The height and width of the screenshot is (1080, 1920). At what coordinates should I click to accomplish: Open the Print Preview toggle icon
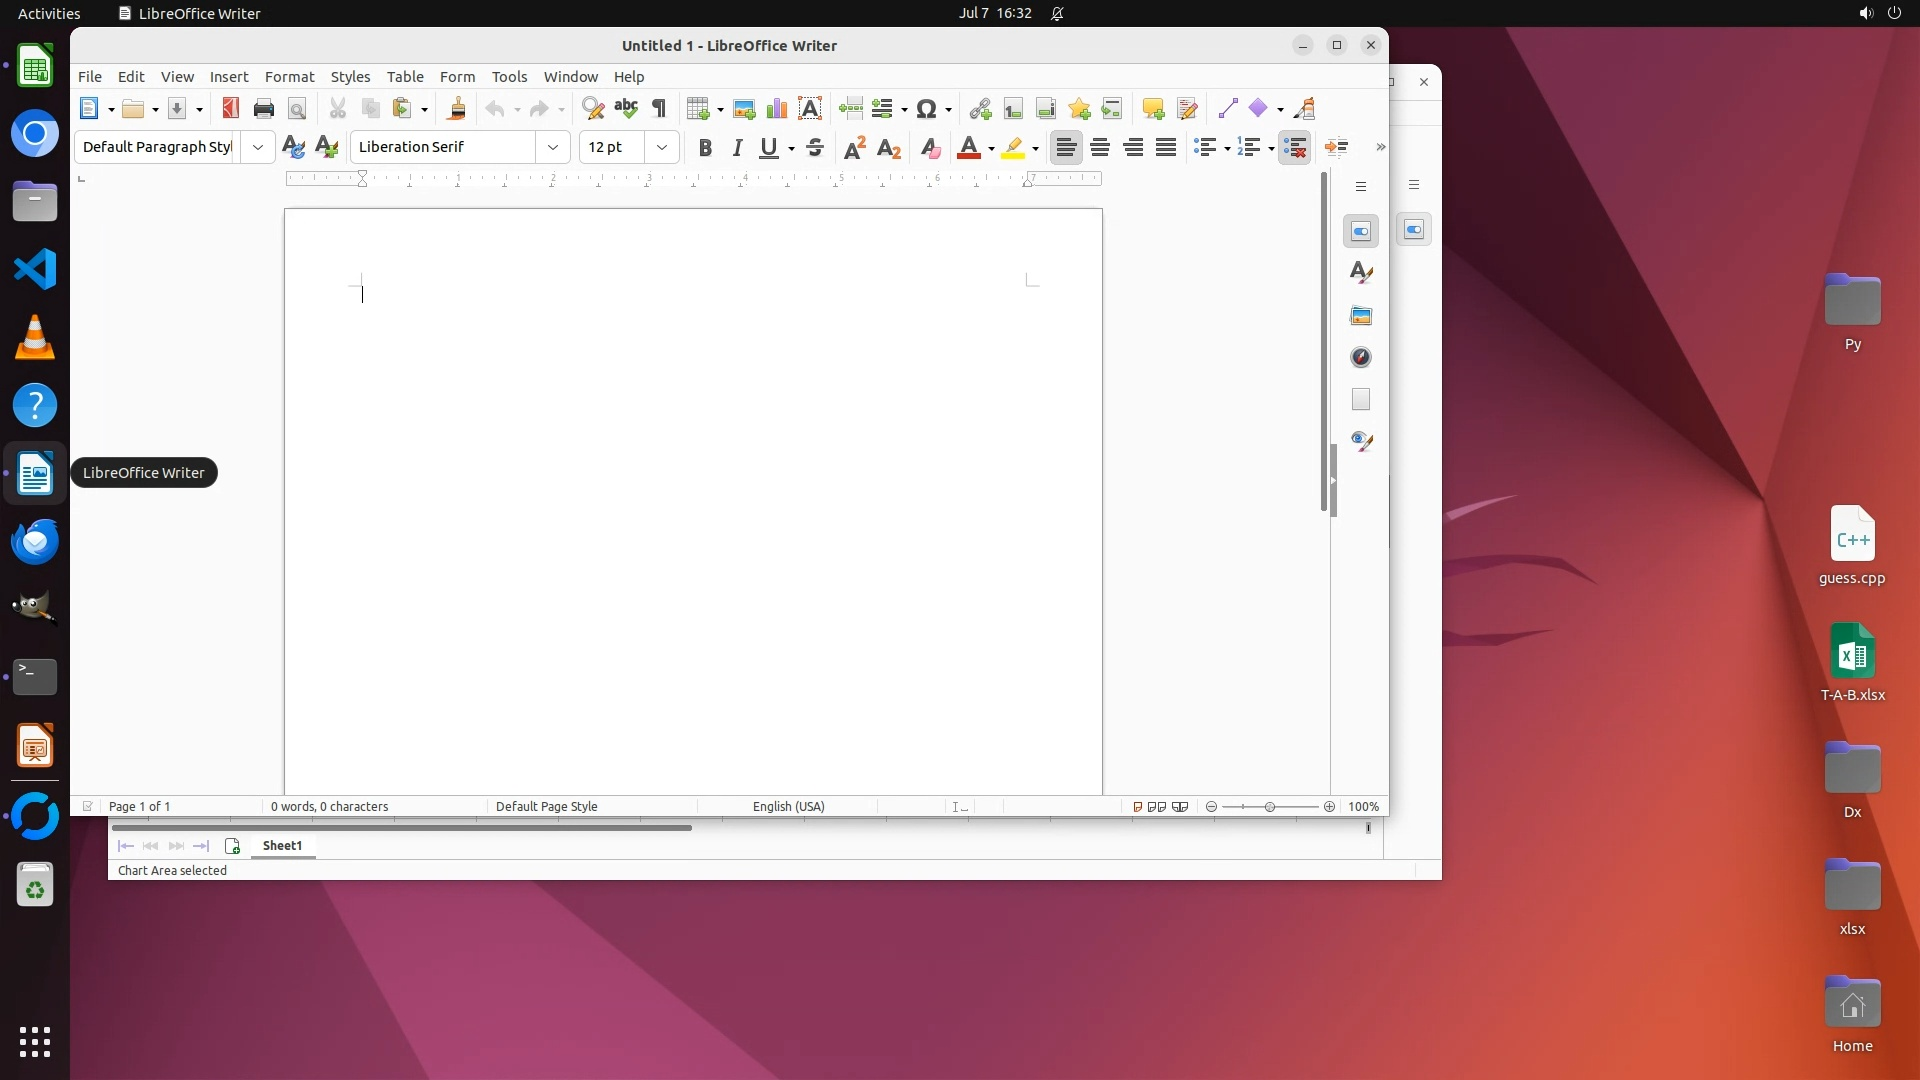point(297,109)
